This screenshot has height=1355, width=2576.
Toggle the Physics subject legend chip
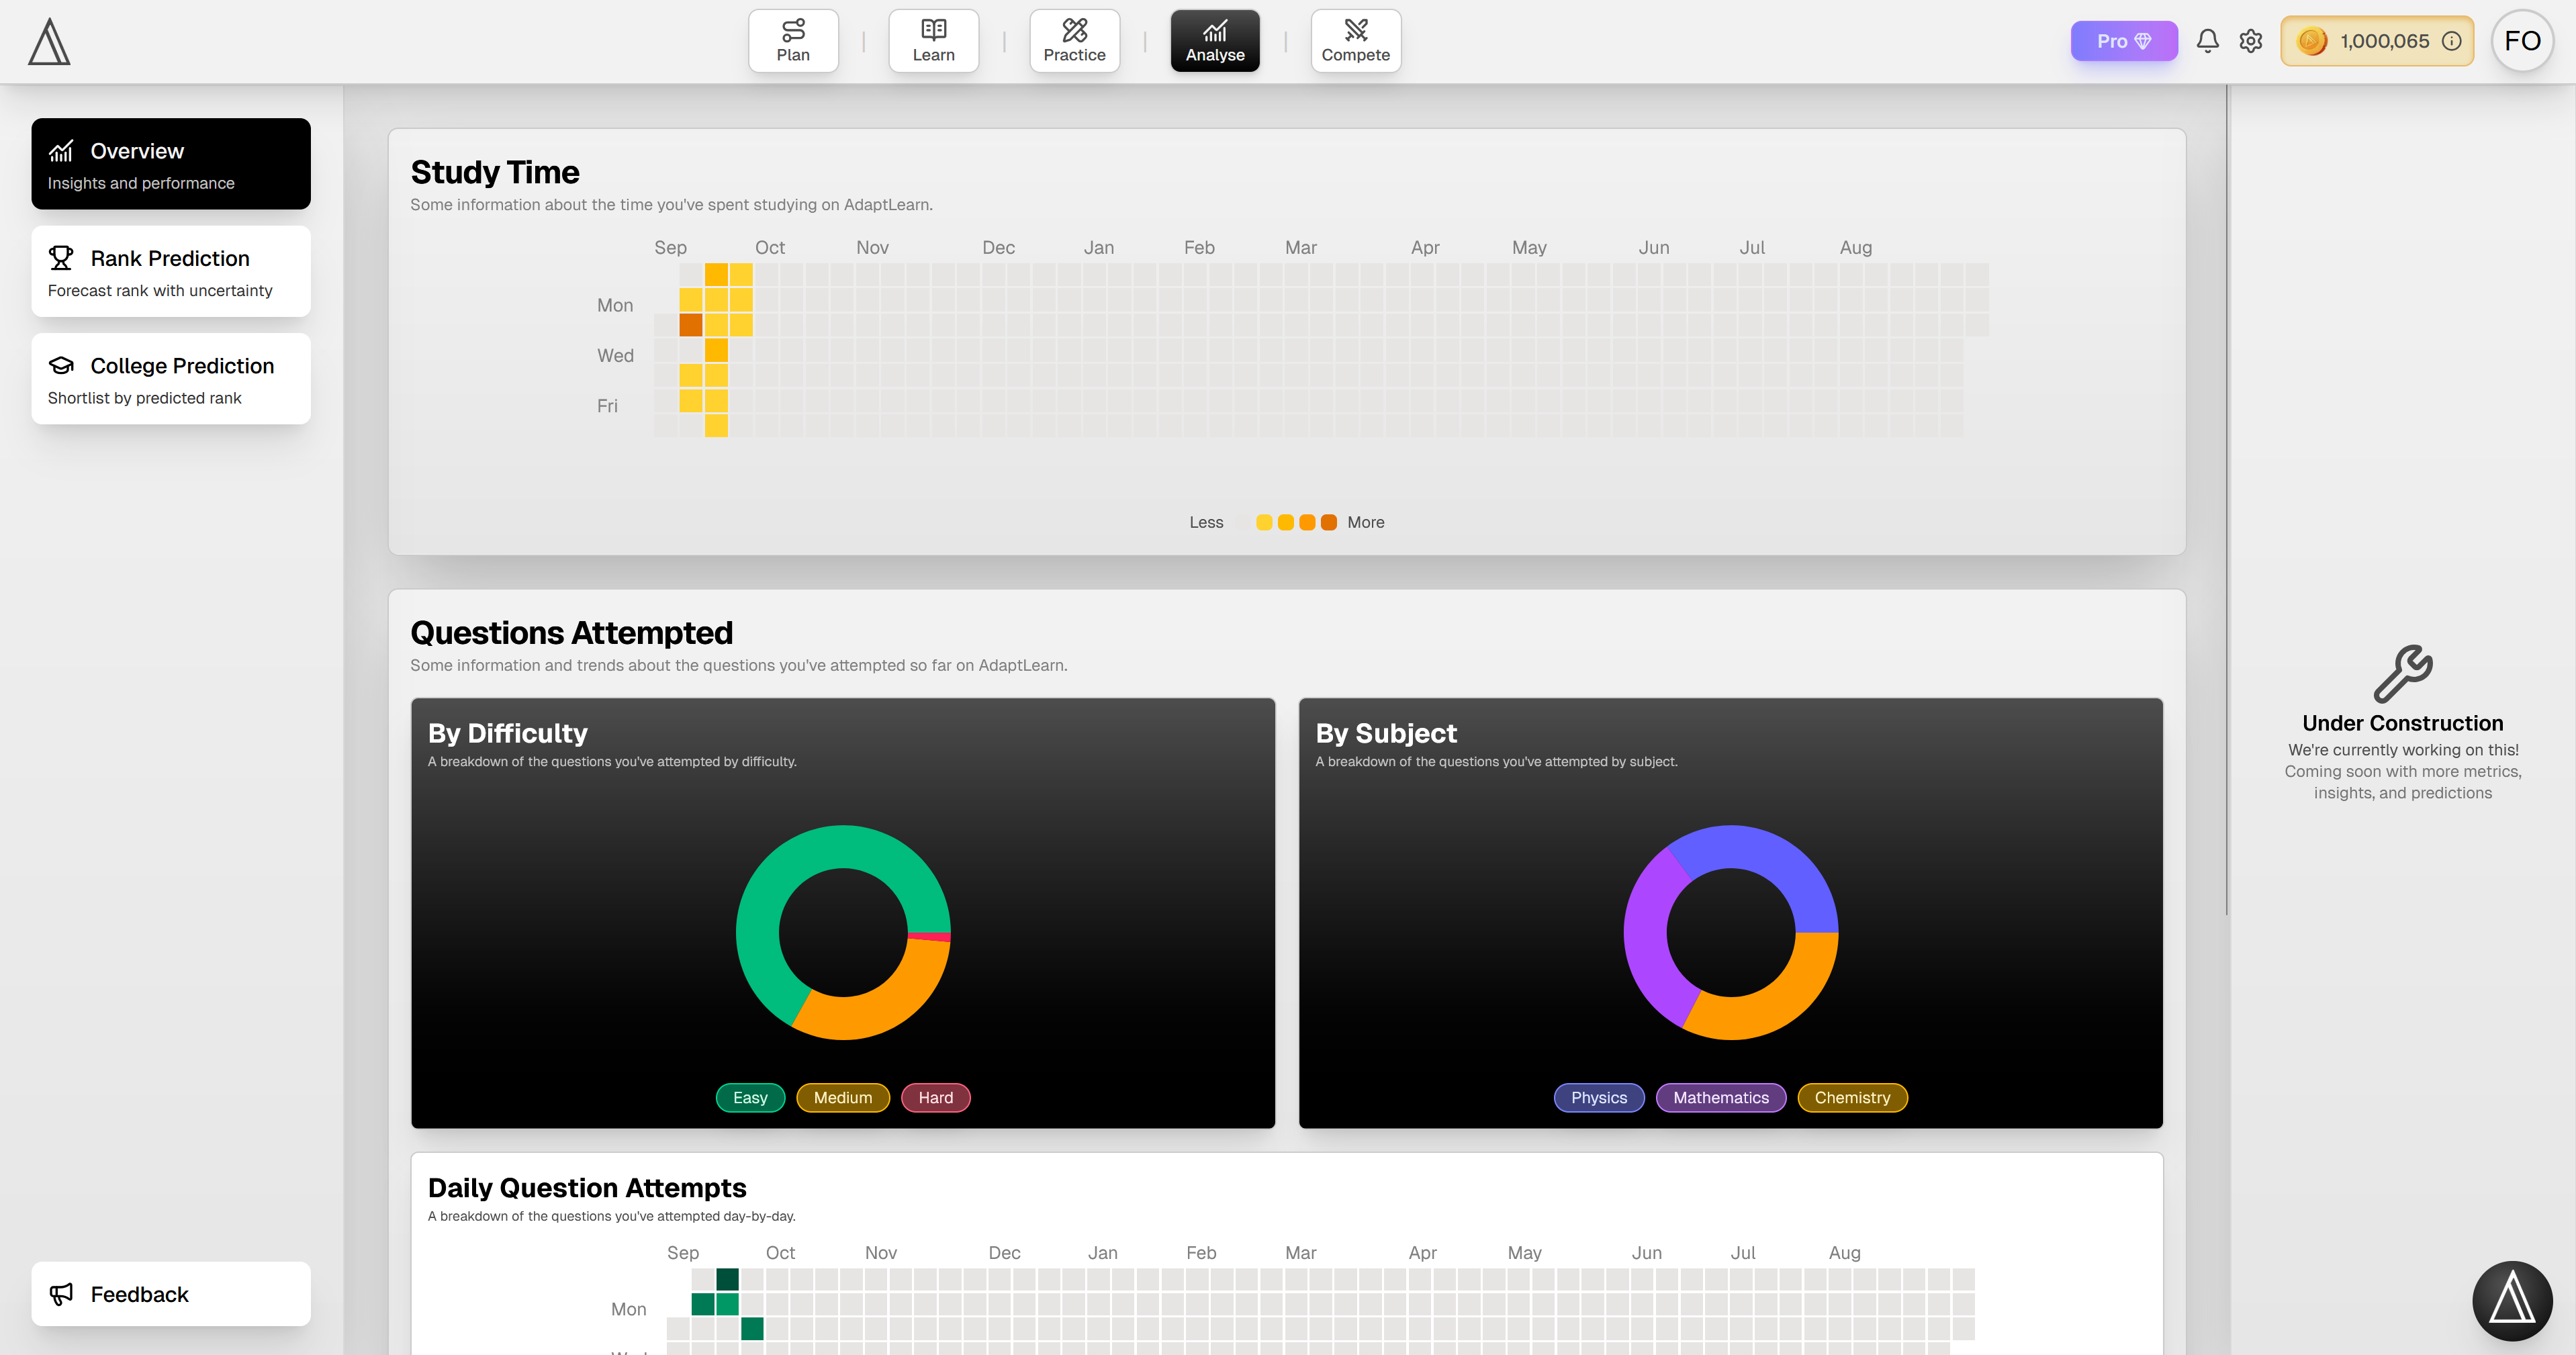click(x=1598, y=1097)
